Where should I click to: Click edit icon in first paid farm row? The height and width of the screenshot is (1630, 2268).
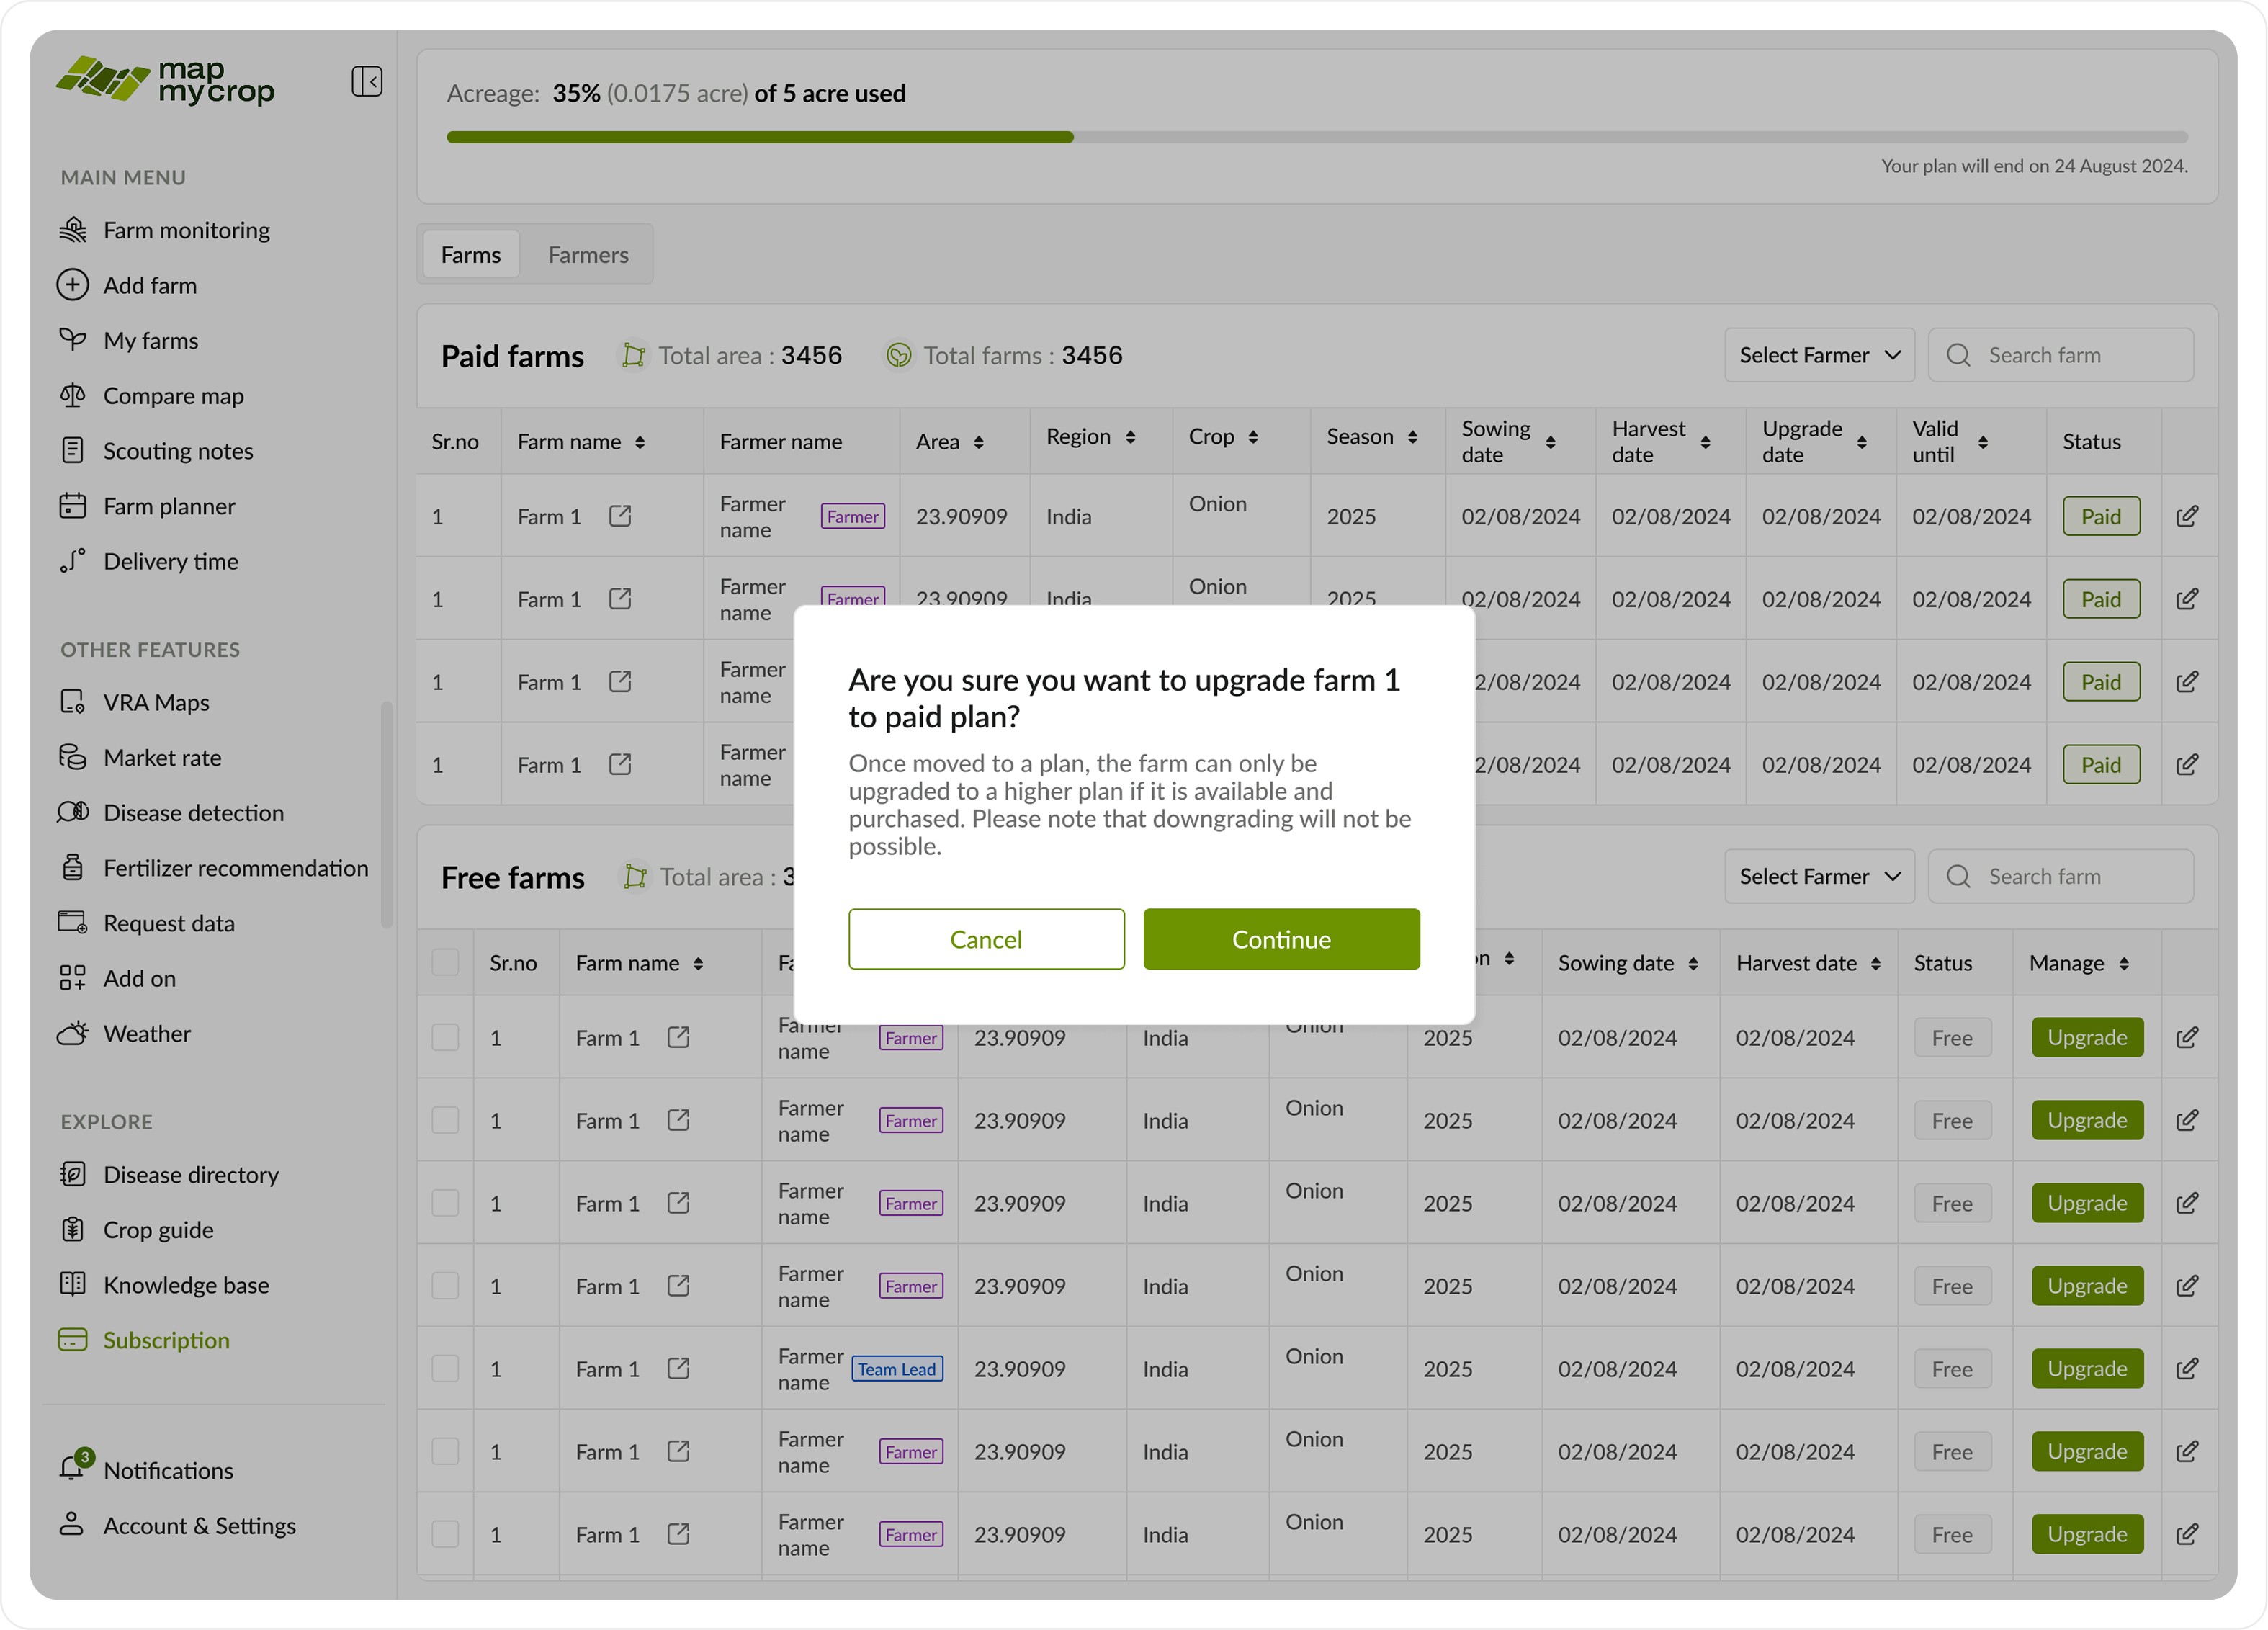pyautogui.click(x=2187, y=516)
